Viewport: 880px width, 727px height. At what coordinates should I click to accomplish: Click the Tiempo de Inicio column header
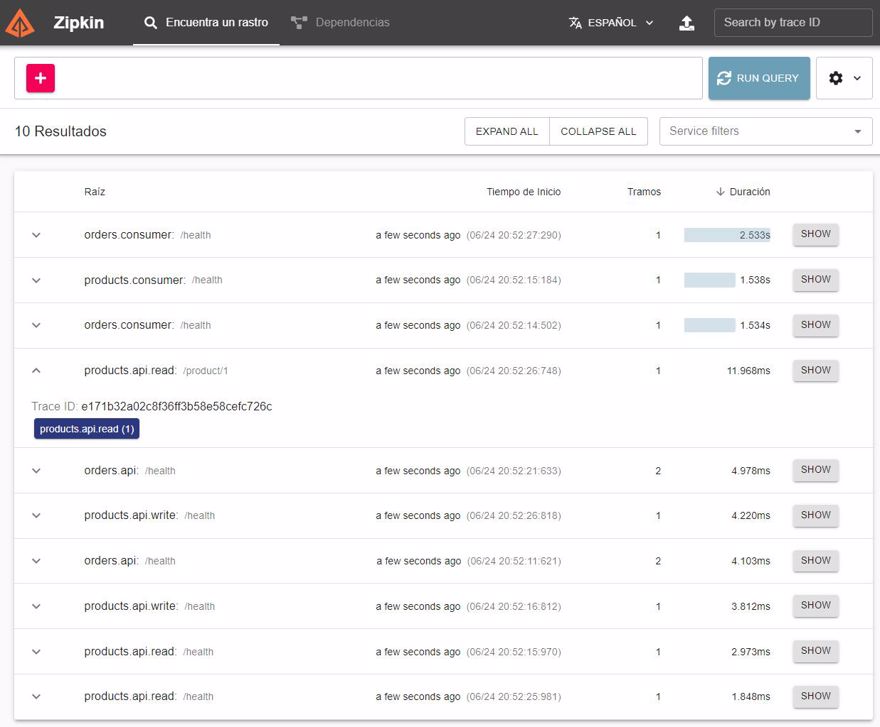tap(524, 192)
